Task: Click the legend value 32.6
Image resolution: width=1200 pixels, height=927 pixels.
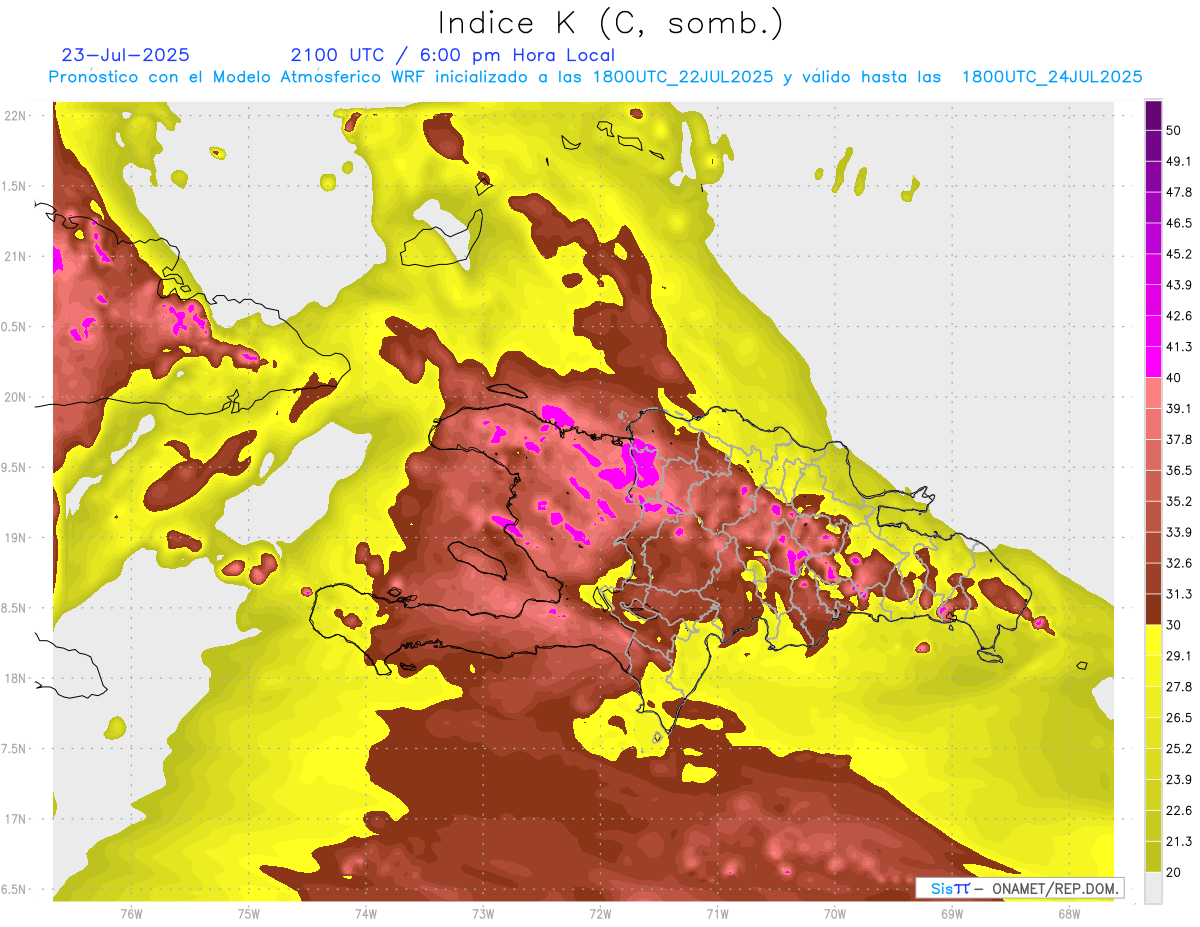Action: [1179, 563]
